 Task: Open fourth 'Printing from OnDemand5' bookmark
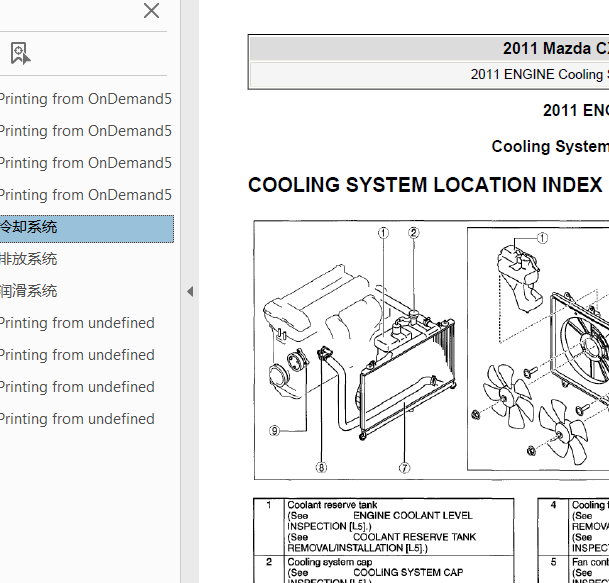85,195
